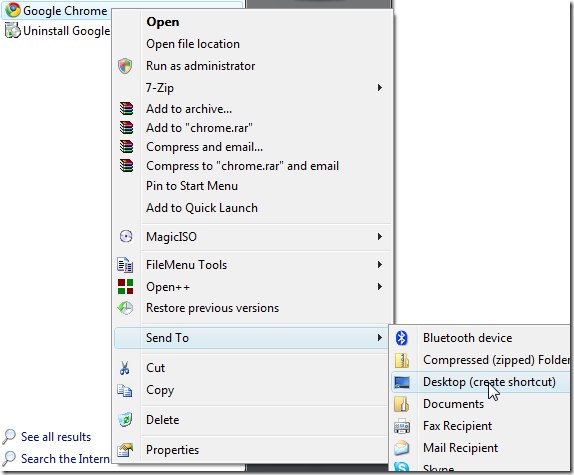574x475 pixels.
Task: Send to Bluetooth device
Action: coord(481,338)
